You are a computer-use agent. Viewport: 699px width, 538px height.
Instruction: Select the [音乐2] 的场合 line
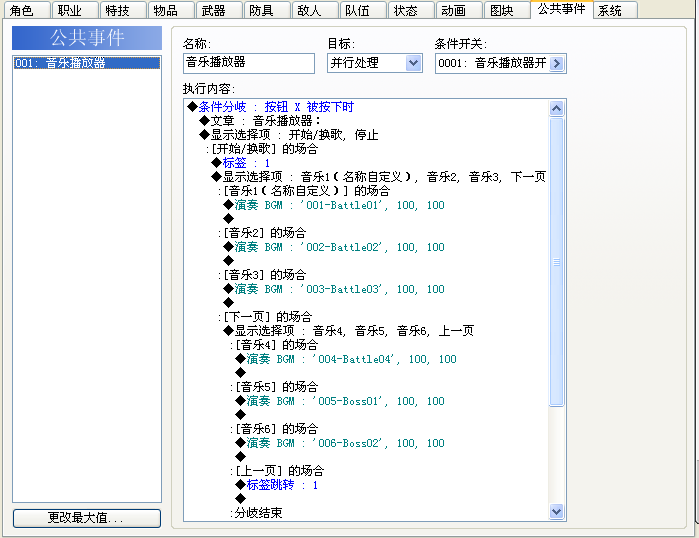click(x=262, y=233)
